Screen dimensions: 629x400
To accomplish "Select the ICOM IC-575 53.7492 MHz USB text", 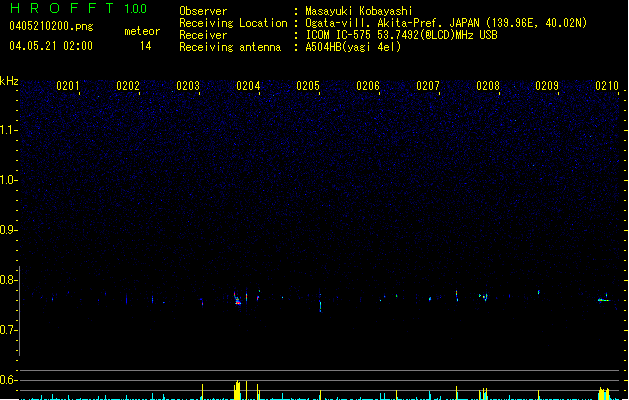I will tap(401, 35).
